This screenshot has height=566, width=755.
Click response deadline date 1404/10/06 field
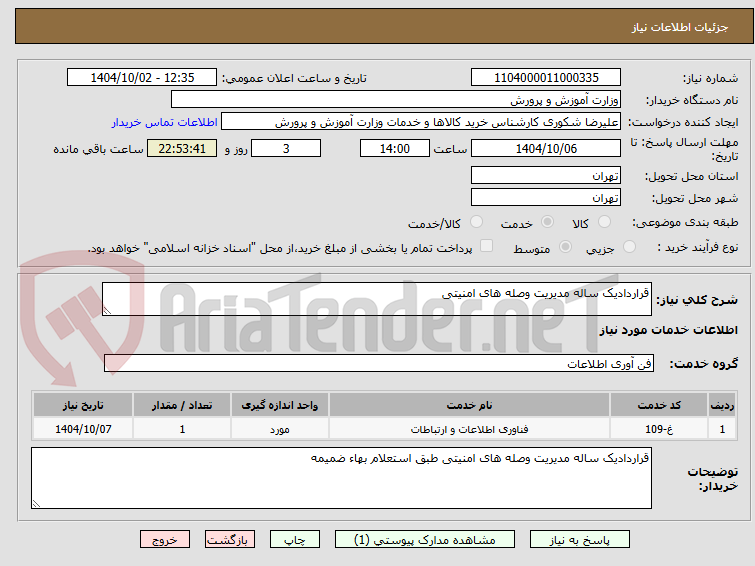click(x=546, y=148)
